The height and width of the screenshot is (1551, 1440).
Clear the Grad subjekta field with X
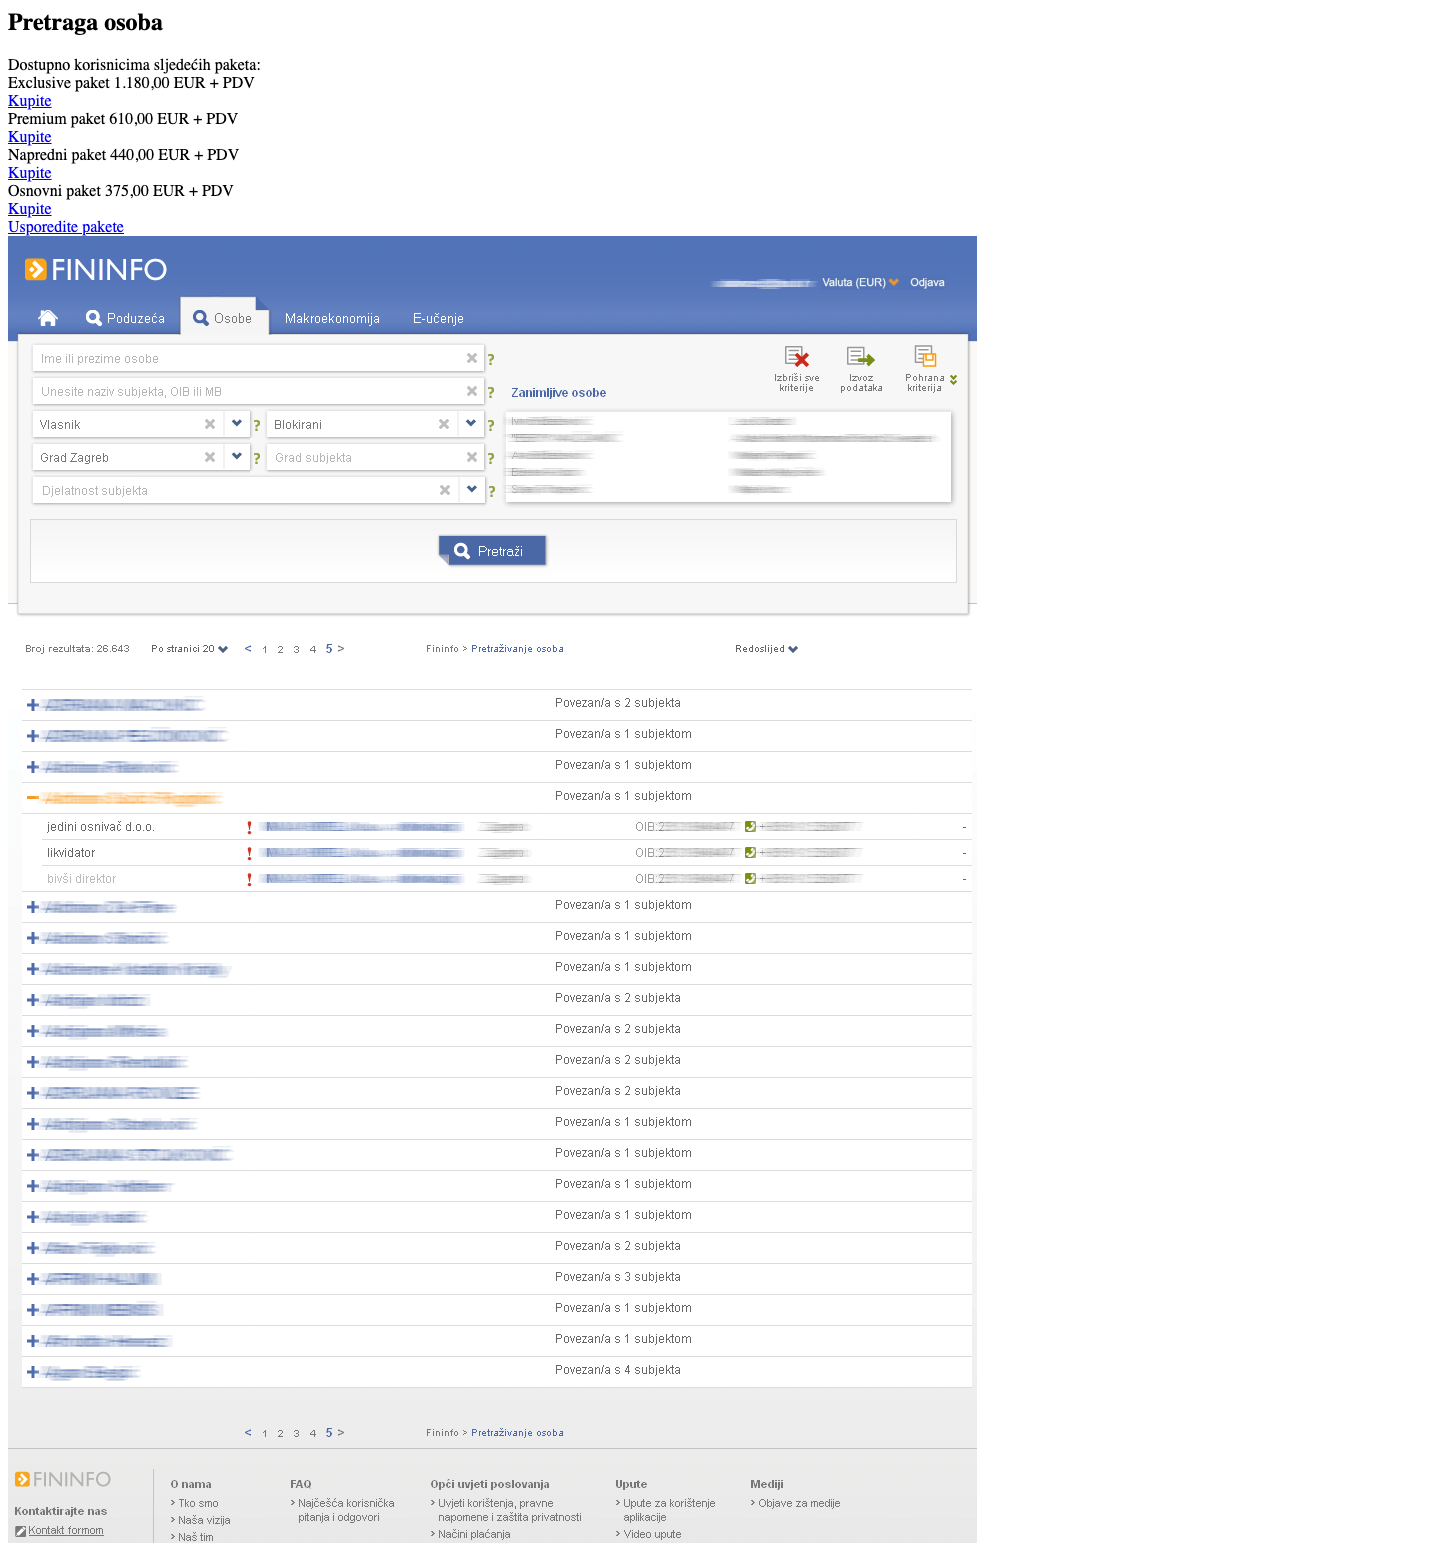click(x=472, y=457)
